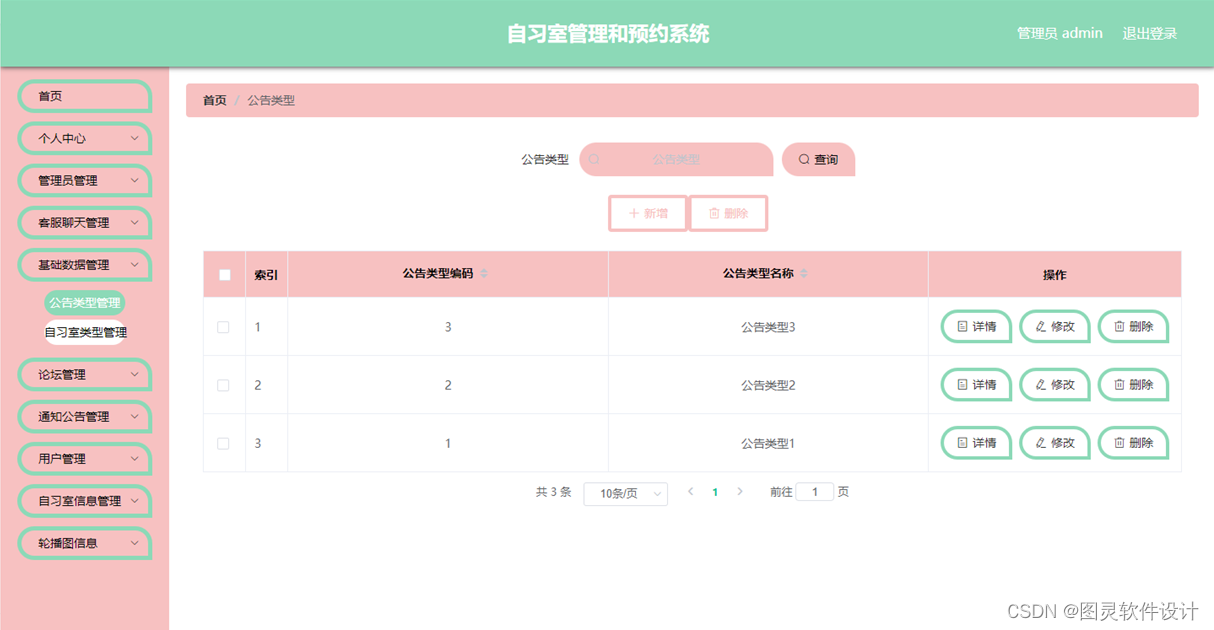Toggle the select-all checkbox in table header
Viewport: 1214px width, 630px height.
tap(224, 273)
